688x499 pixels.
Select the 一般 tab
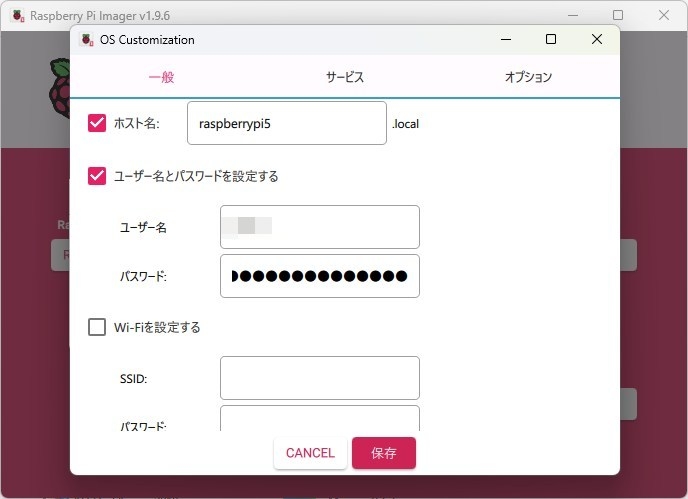(x=161, y=77)
